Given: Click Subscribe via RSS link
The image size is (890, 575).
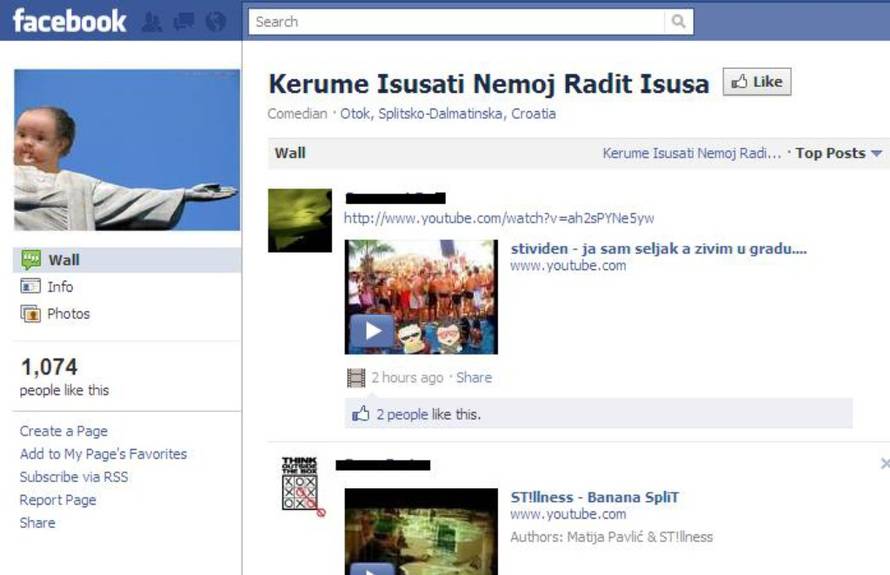Looking at the screenshot, I should (x=74, y=477).
